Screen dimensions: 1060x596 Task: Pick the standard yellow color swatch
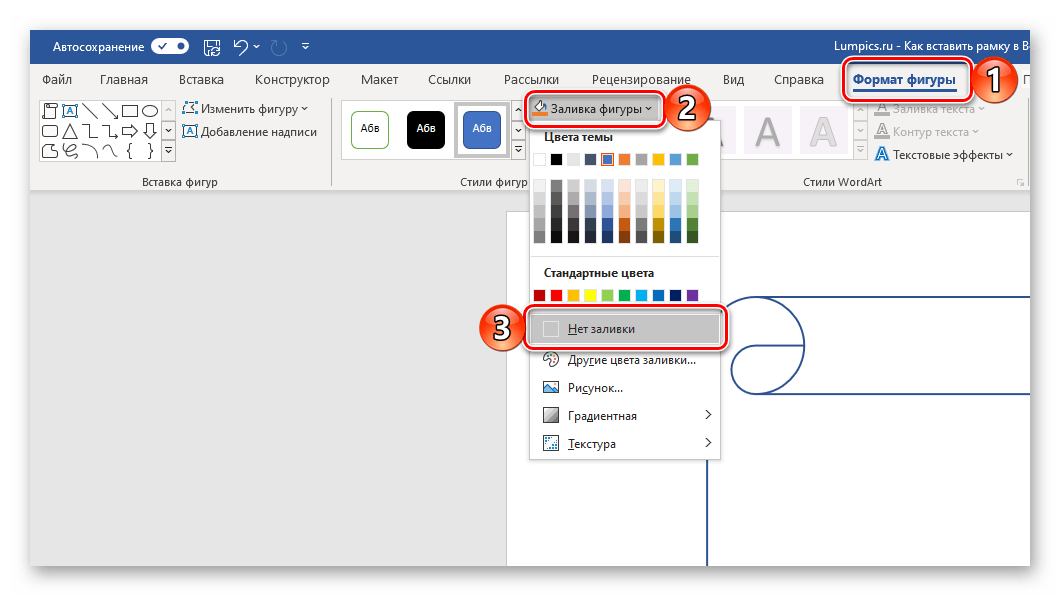590,295
